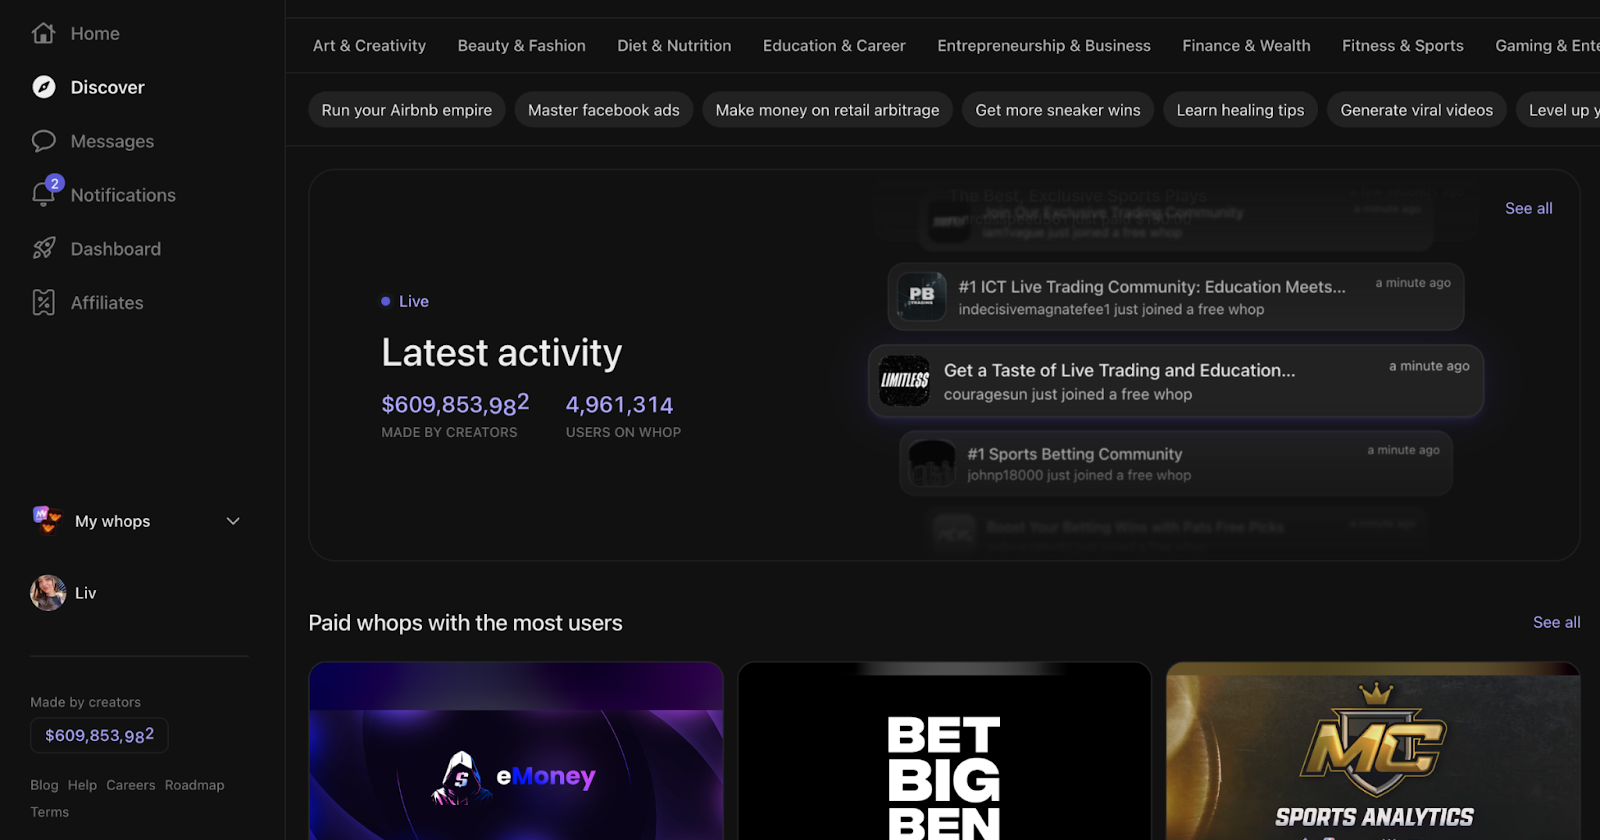Click the $609,853,982 figure under Latest activity
This screenshot has width=1600, height=840.
pos(455,404)
